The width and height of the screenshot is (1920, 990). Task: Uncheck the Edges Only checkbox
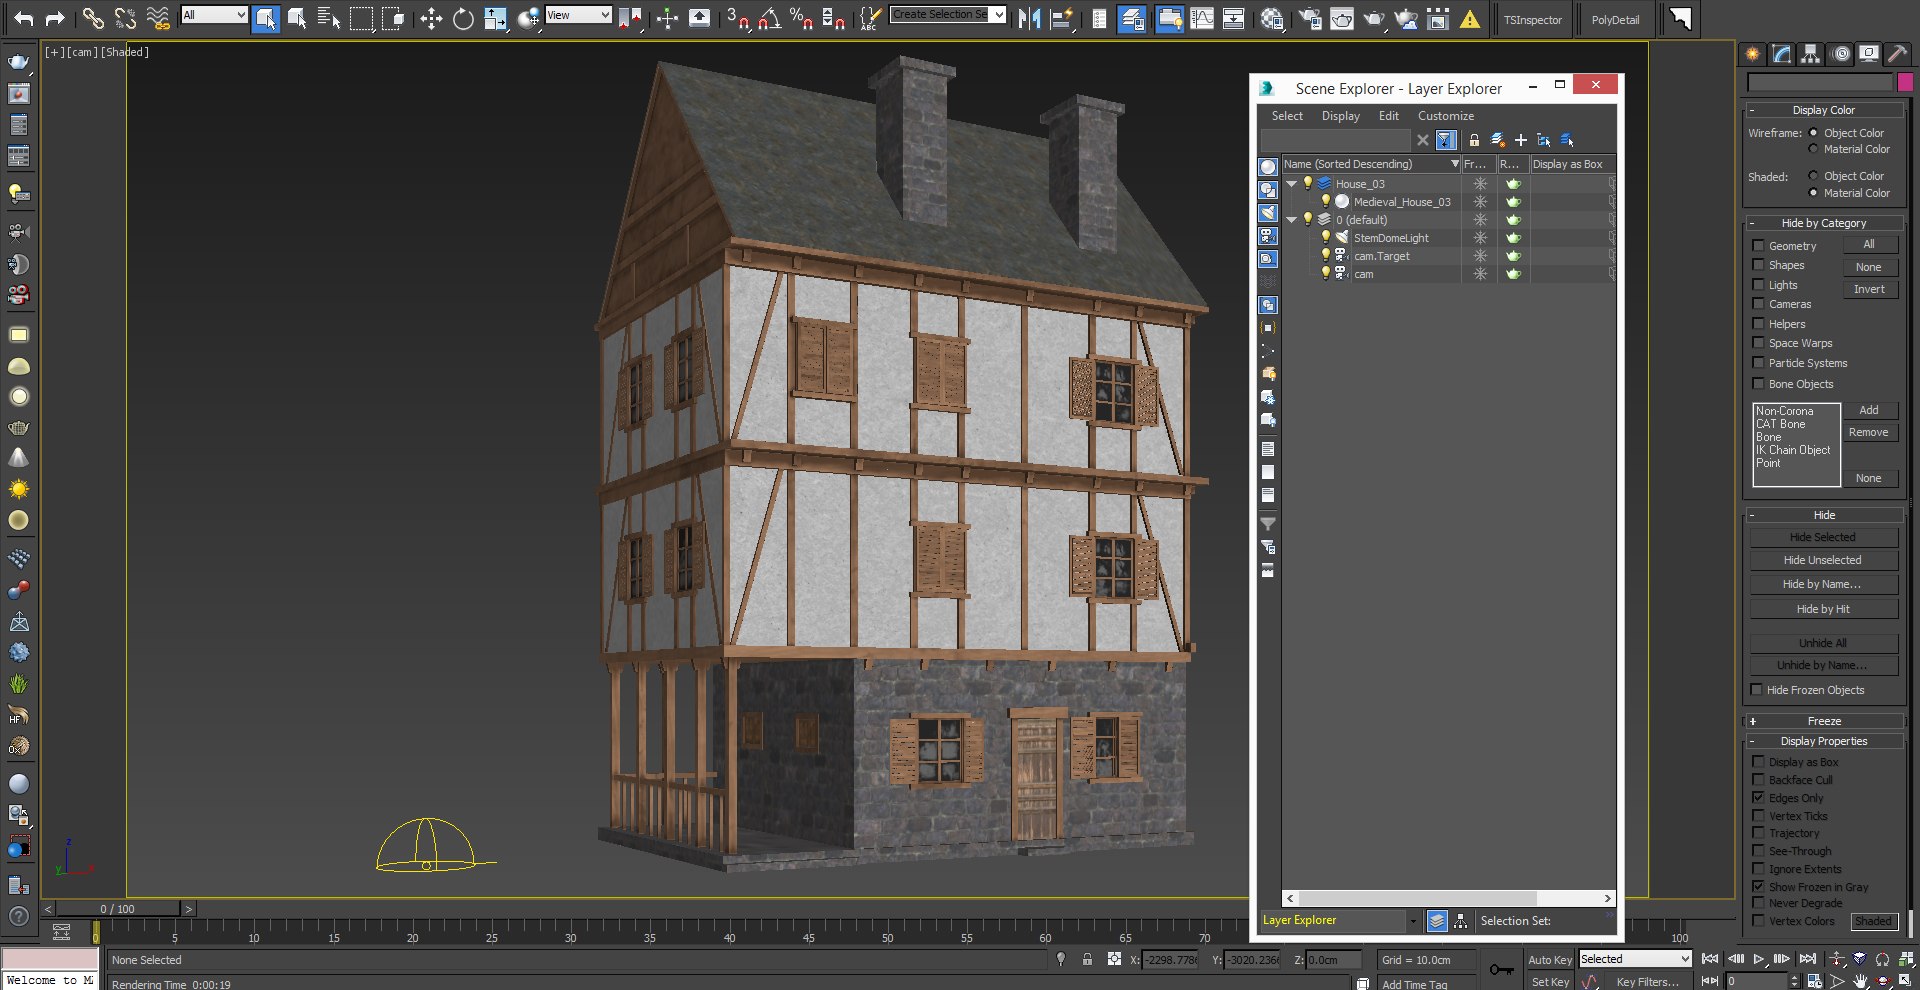click(x=1758, y=798)
